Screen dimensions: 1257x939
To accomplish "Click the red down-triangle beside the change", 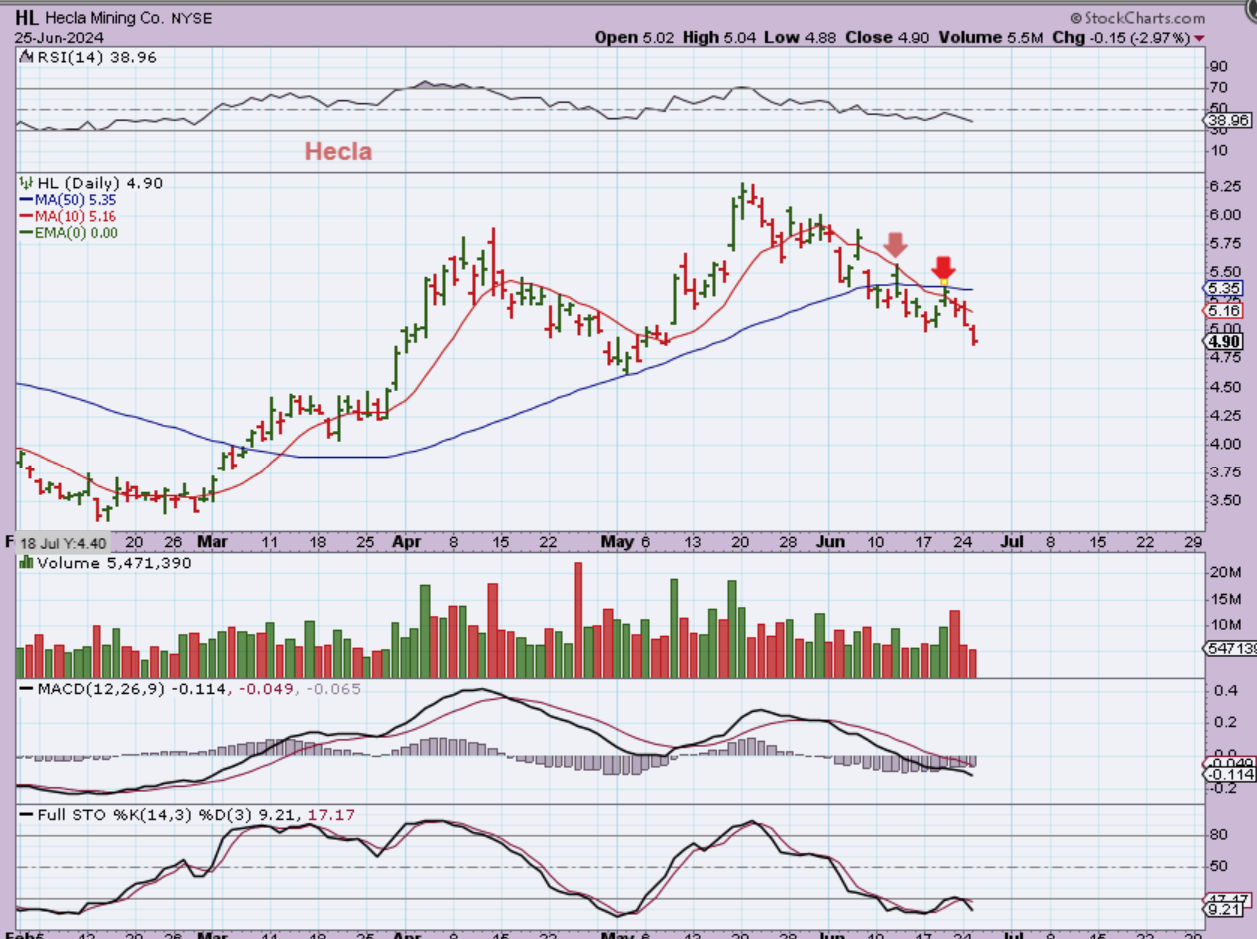I will (x=1199, y=38).
